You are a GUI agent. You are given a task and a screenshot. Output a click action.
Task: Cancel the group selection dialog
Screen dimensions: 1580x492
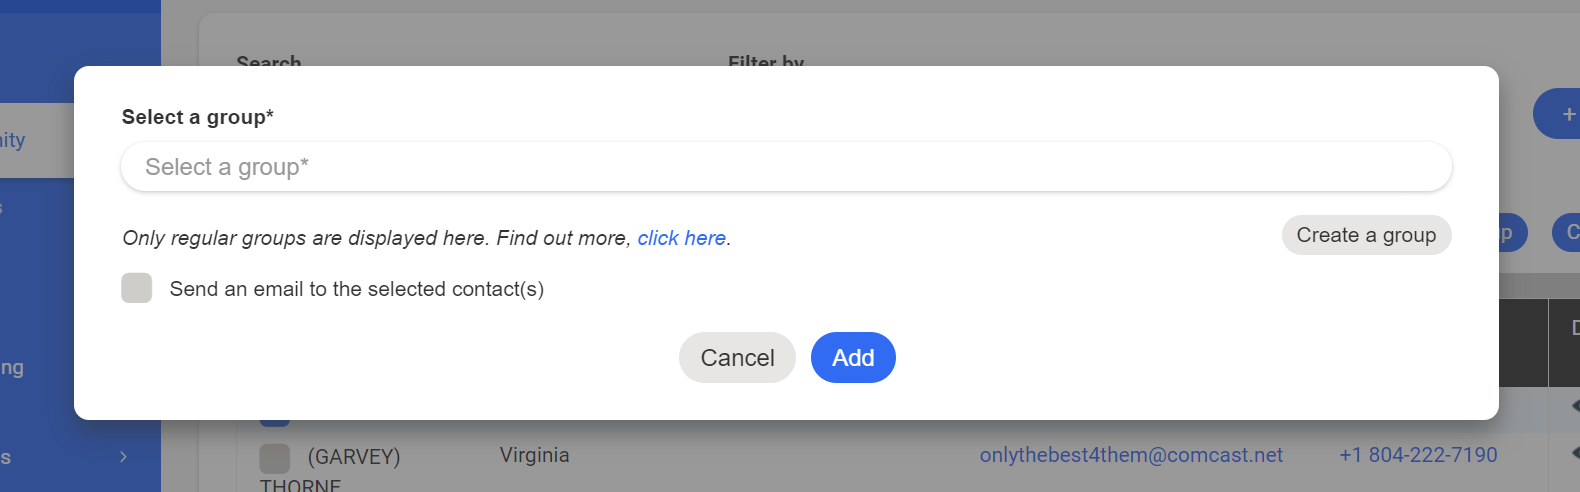click(x=737, y=358)
